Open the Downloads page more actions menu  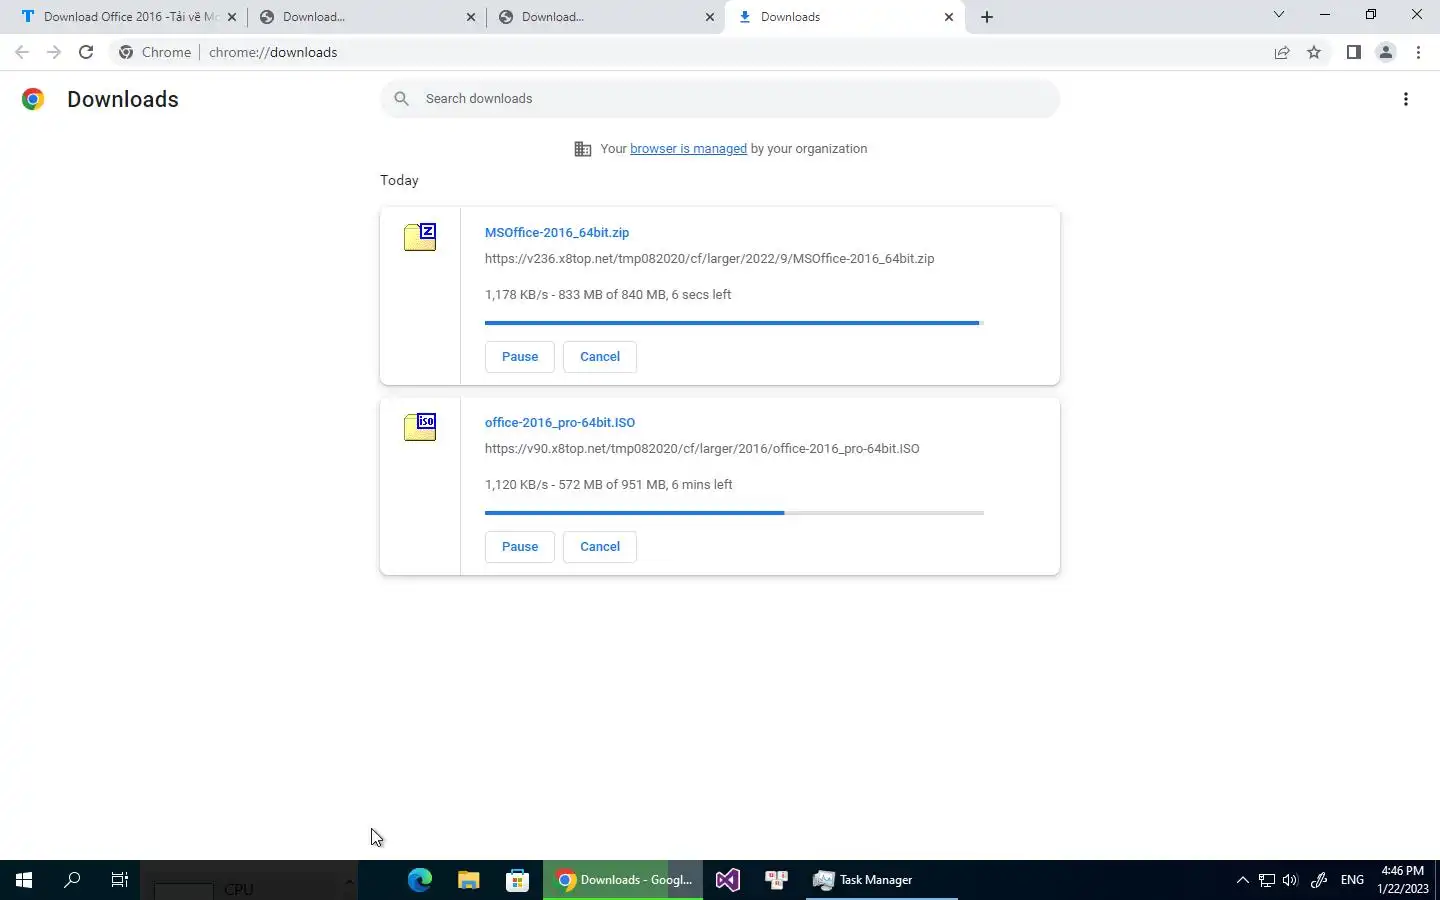1406,99
